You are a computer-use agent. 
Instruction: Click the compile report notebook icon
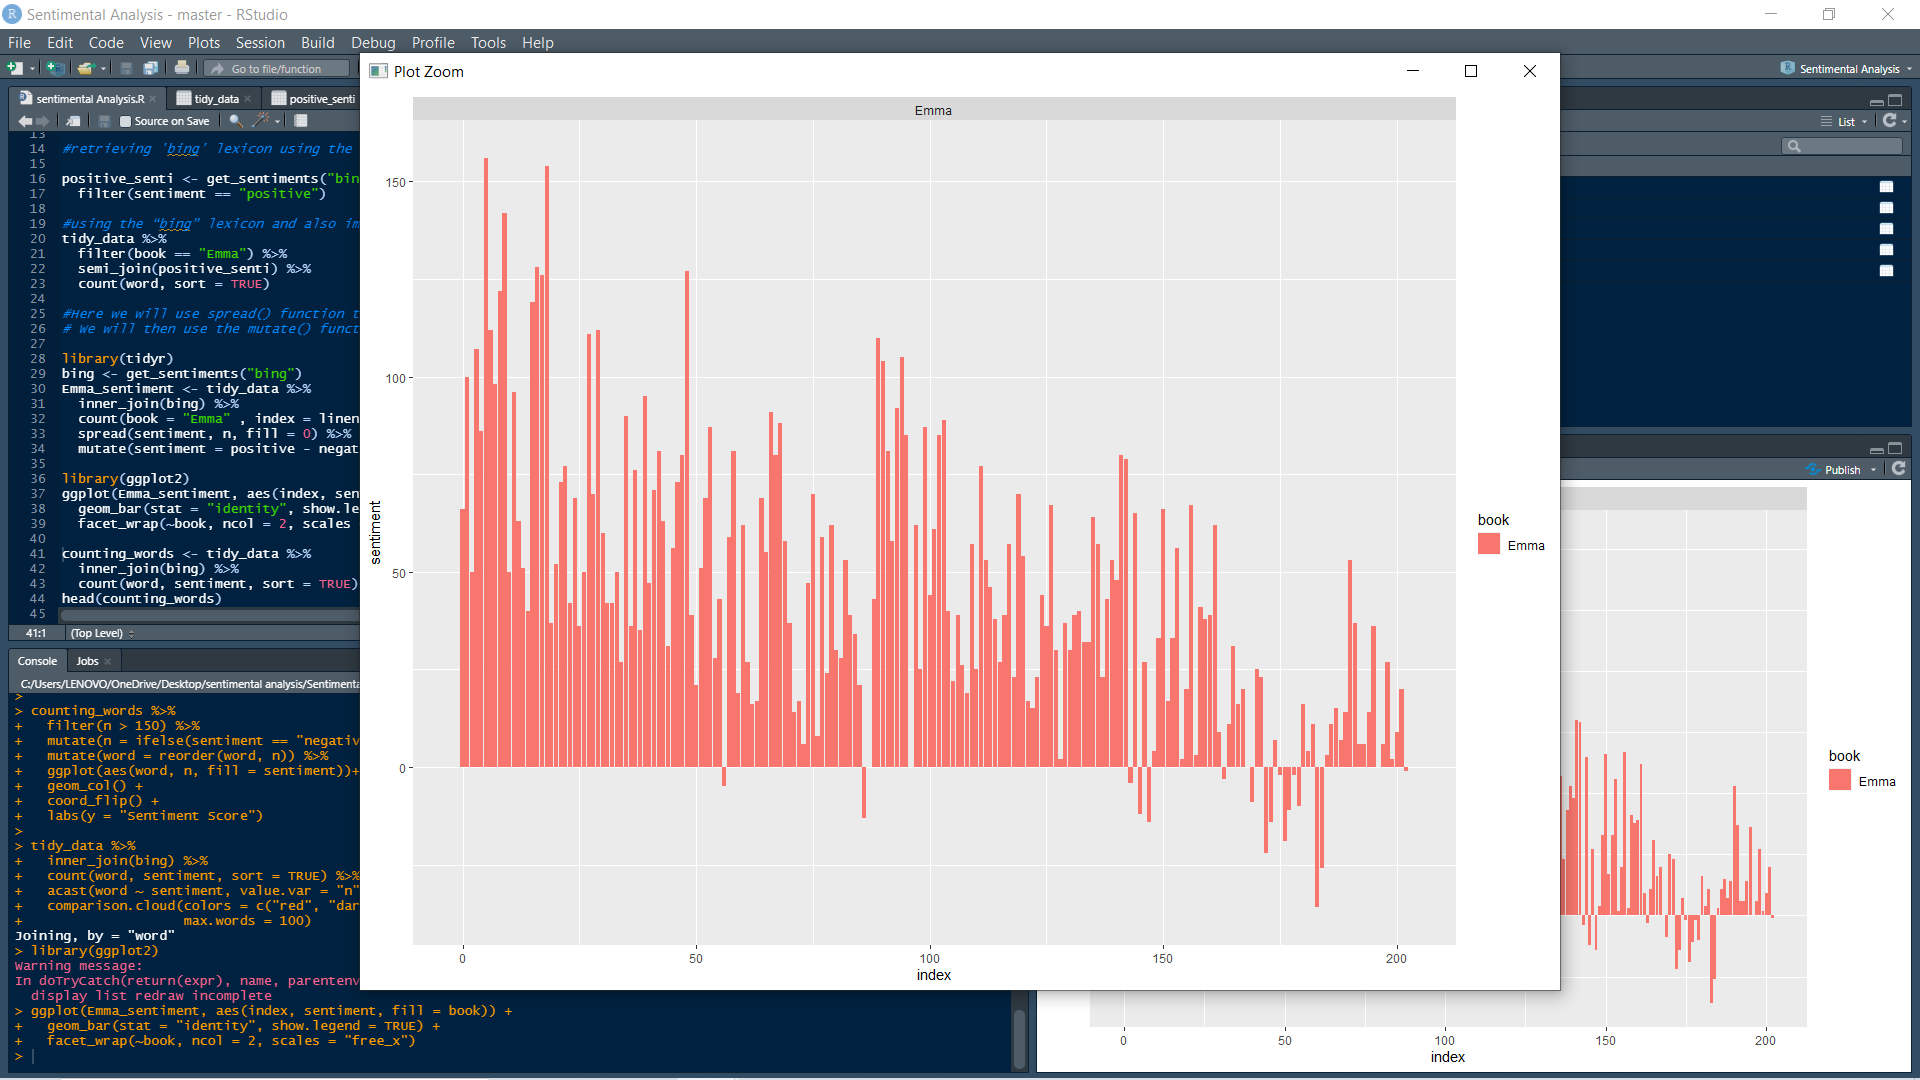(300, 120)
